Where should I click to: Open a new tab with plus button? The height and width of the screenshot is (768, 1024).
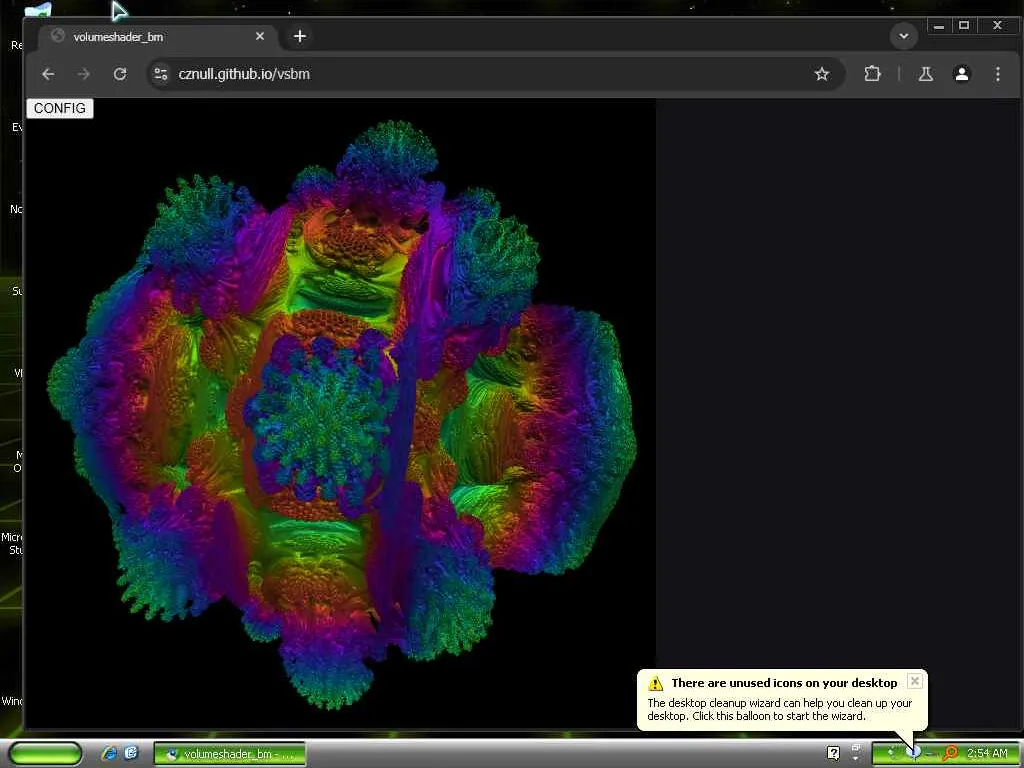tap(300, 37)
